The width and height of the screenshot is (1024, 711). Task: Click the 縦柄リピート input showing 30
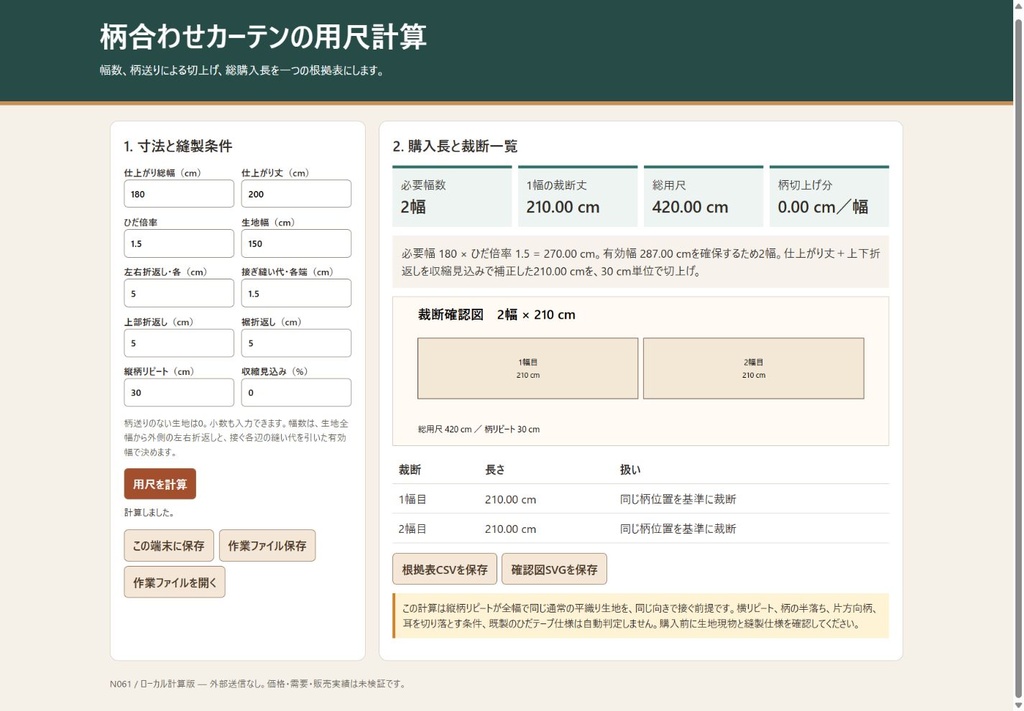pyautogui.click(x=179, y=392)
